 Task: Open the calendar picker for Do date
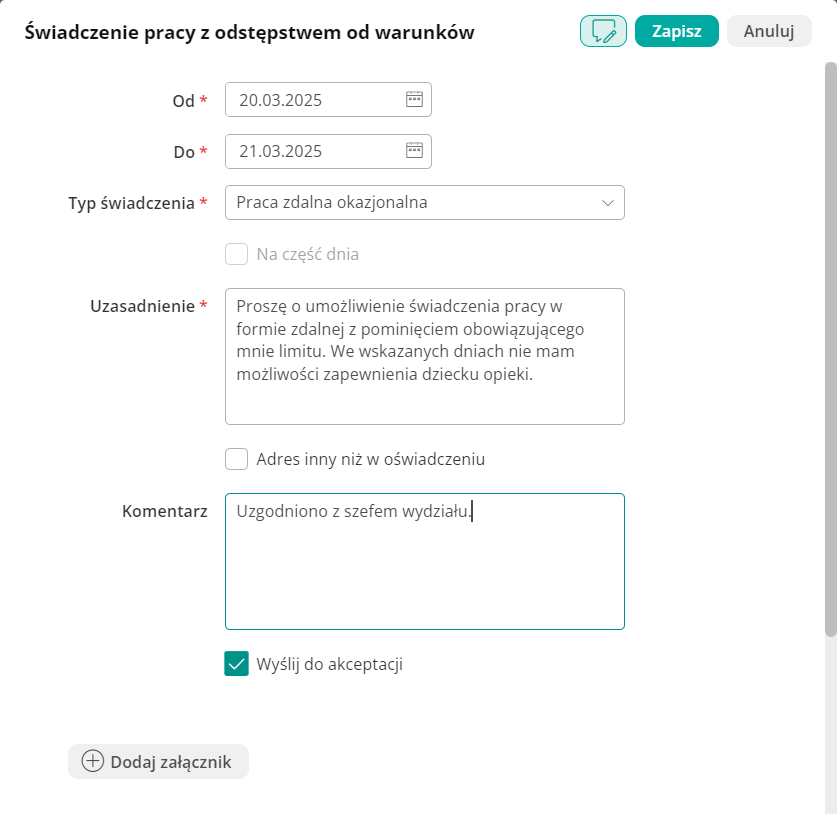coord(414,151)
